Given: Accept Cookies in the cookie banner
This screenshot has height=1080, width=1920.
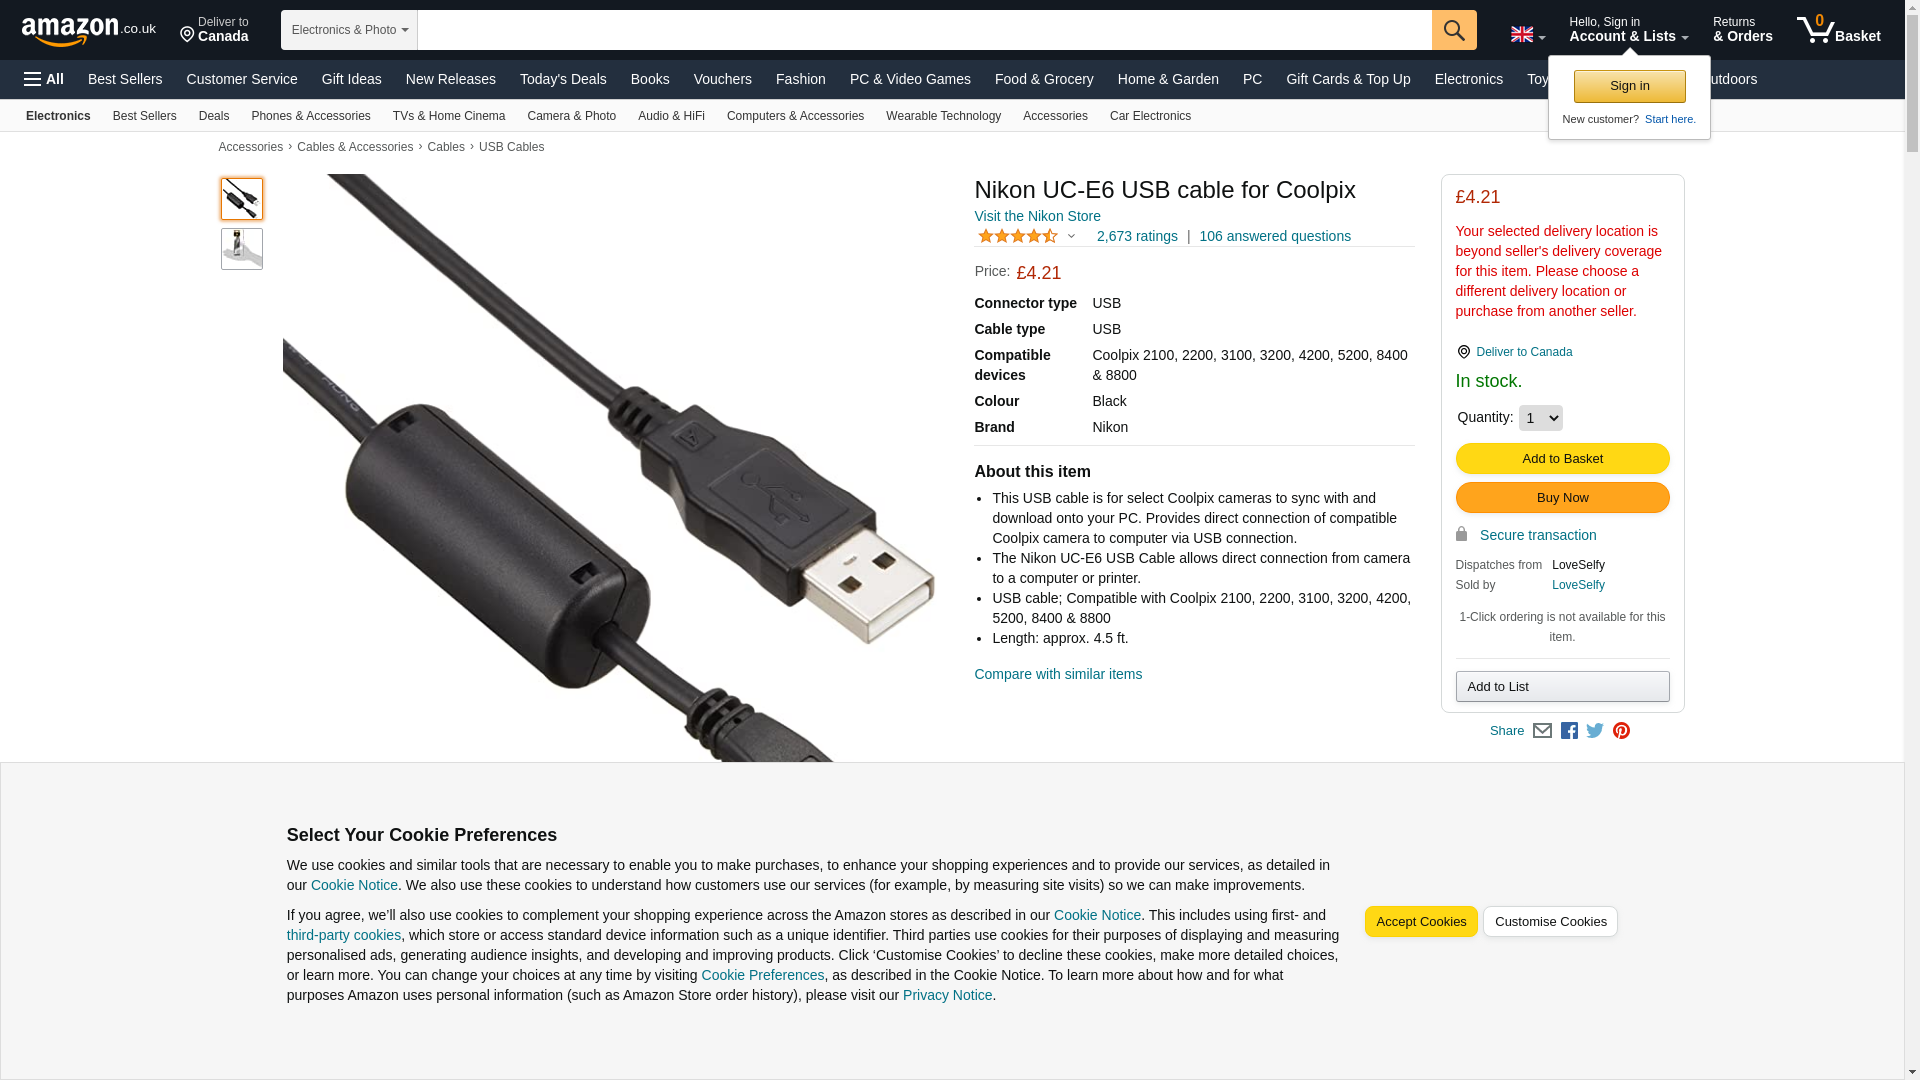Looking at the screenshot, I should tap(1420, 922).
